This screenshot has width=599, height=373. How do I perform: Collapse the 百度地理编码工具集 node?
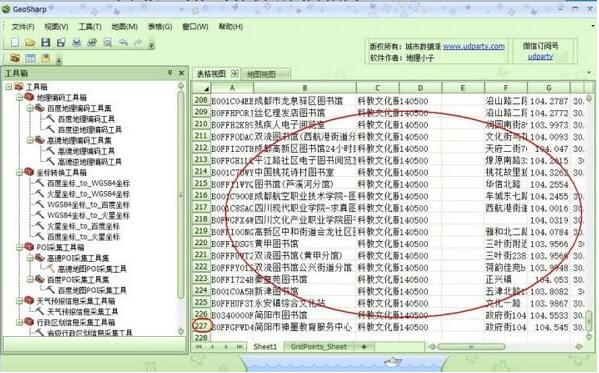[x=30, y=108]
